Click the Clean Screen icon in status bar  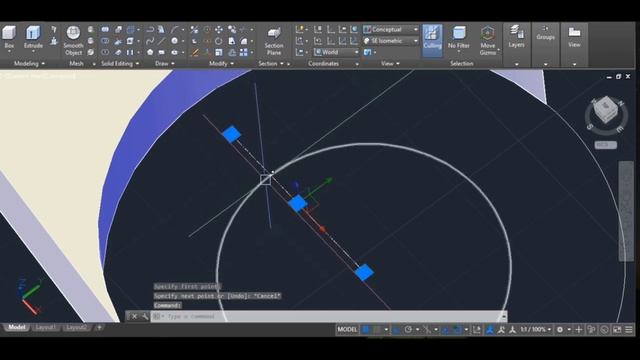pos(617,329)
